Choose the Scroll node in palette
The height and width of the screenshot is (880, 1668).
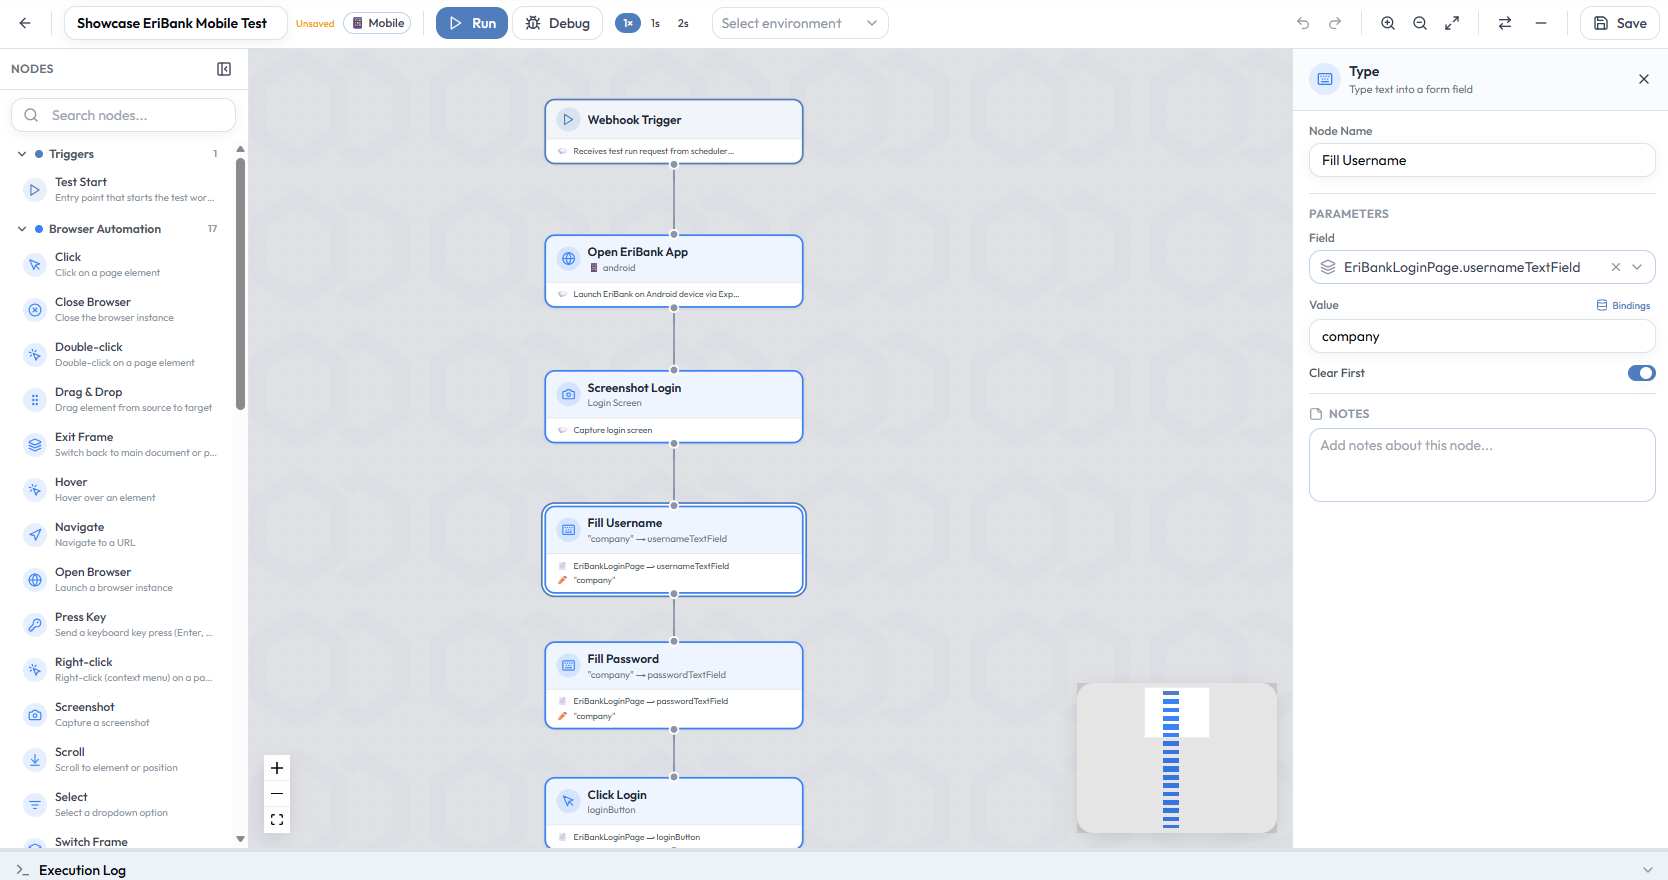[x=120, y=760]
